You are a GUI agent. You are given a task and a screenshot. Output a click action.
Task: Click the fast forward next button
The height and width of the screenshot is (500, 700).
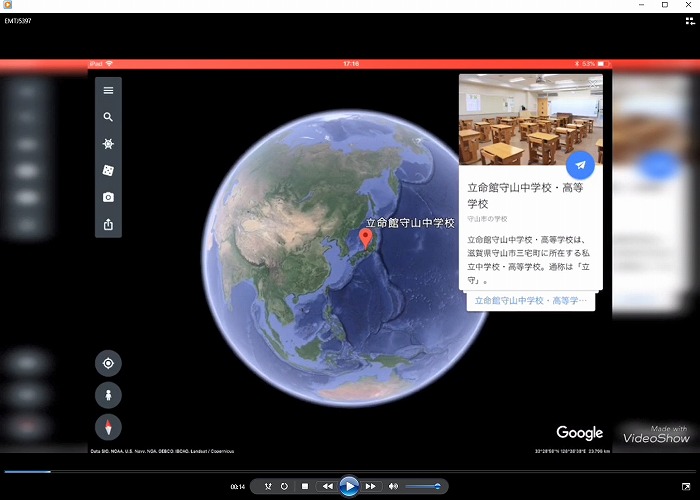coord(371,486)
